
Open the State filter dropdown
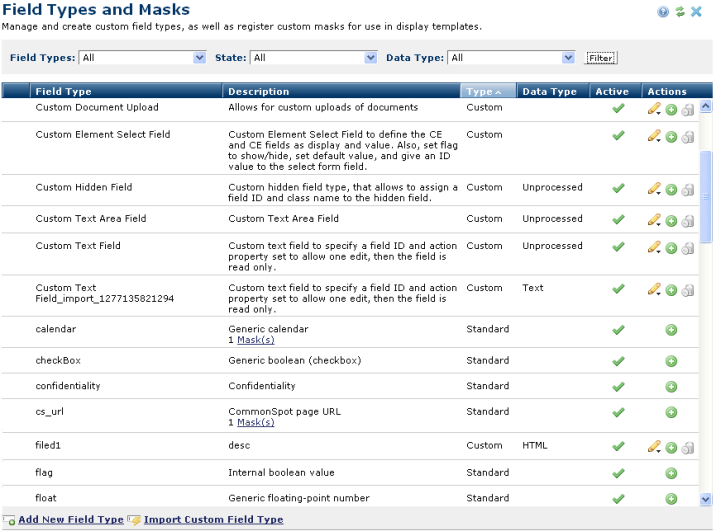tap(313, 58)
